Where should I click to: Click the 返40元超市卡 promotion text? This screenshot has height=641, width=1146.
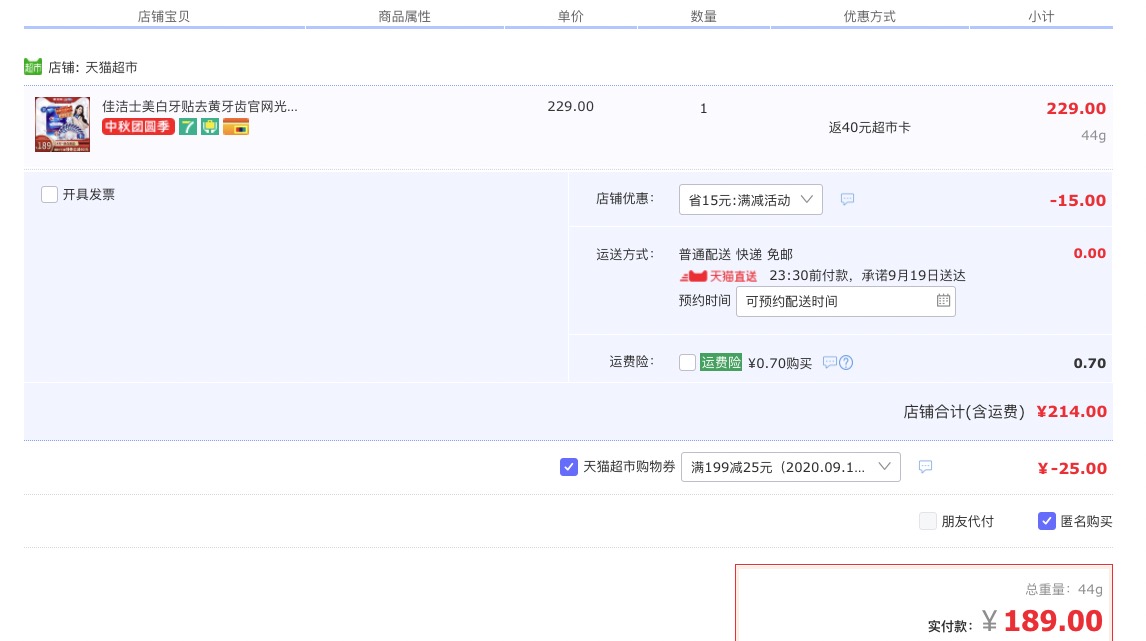click(869, 127)
